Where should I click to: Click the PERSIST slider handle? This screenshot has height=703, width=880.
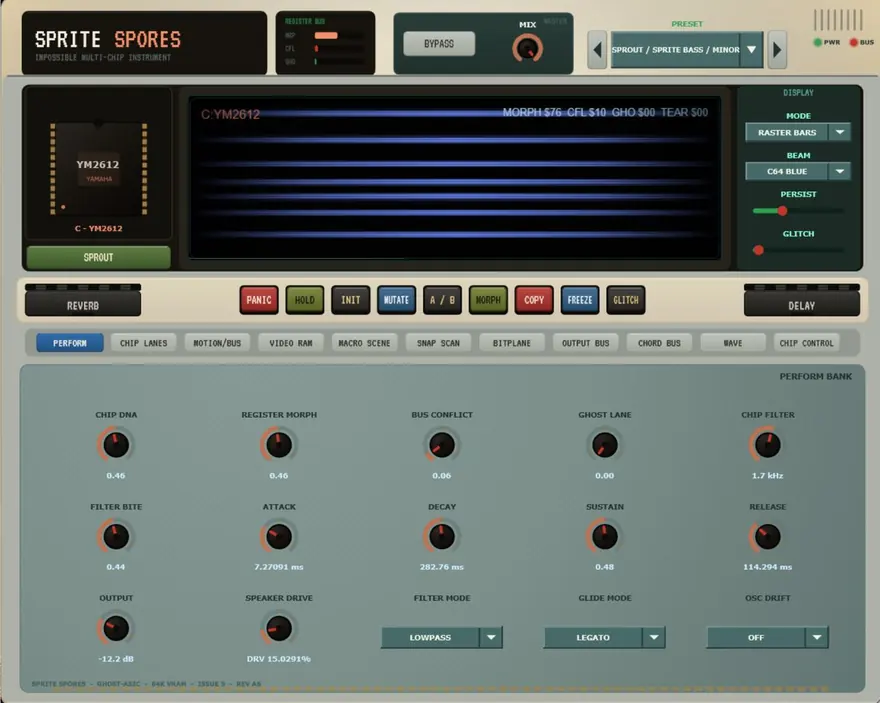(782, 211)
